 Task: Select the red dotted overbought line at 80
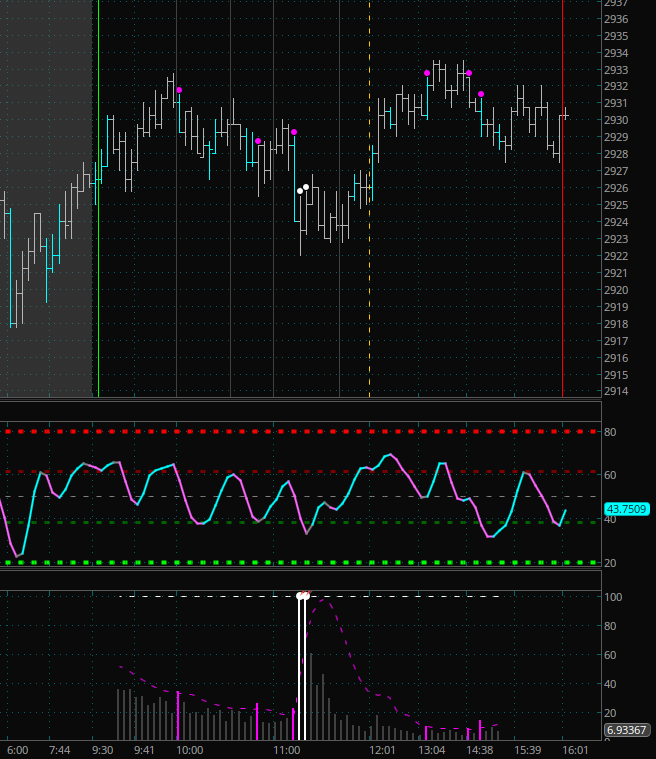tap(300, 432)
